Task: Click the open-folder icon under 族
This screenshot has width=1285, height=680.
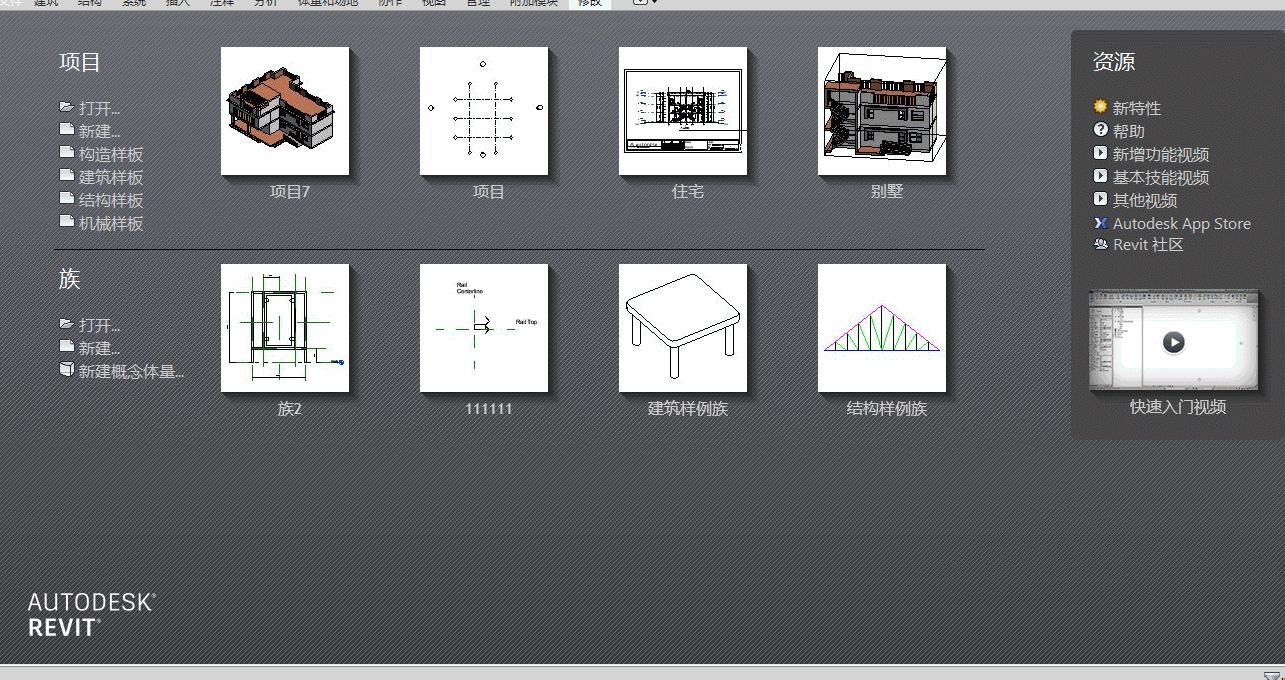Action: (x=67, y=324)
